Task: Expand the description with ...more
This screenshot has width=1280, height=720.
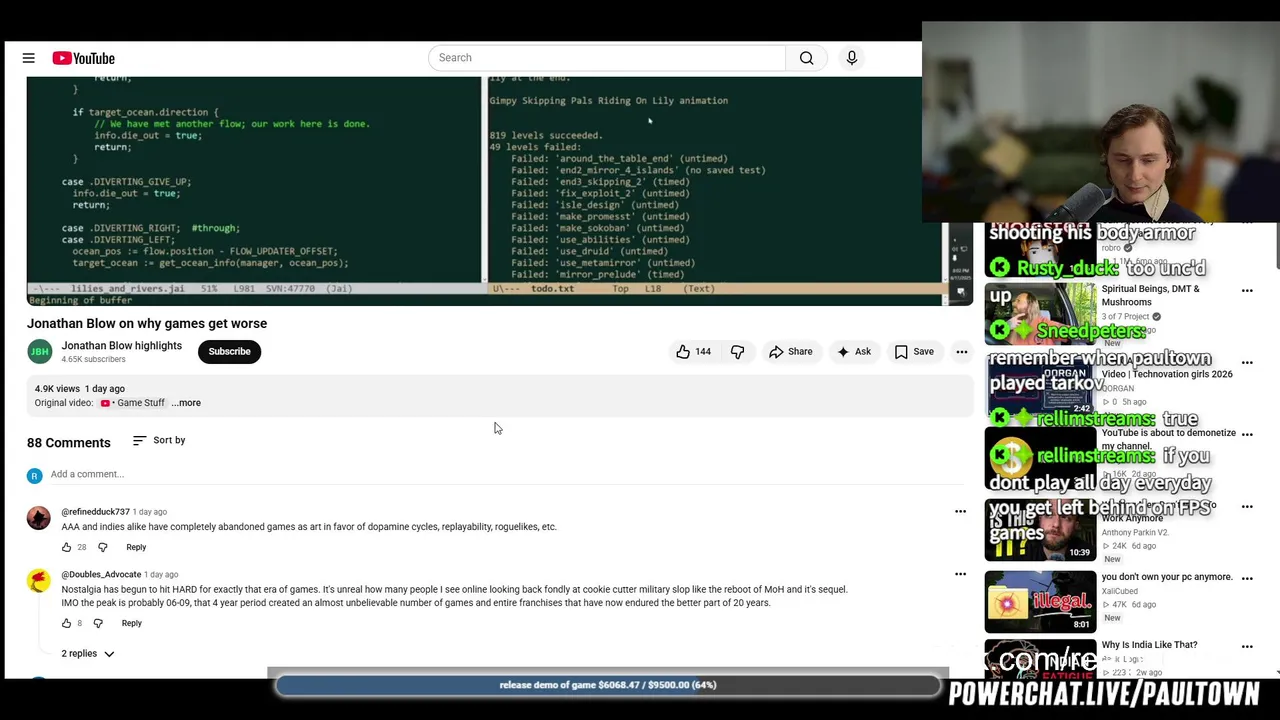Action: click(x=186, y=403)
